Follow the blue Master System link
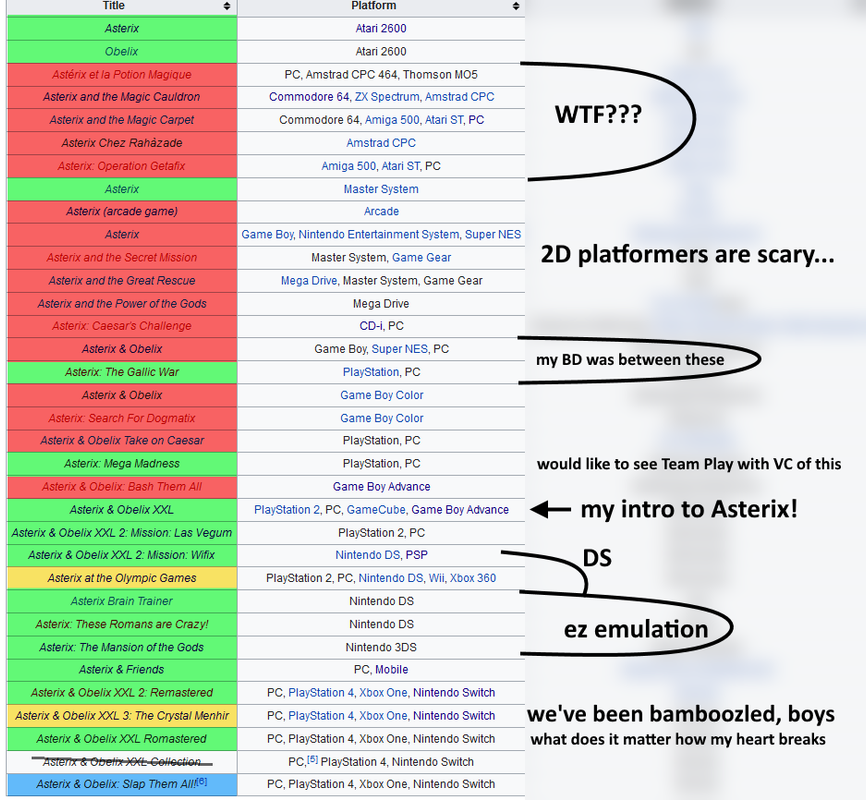 381,189
